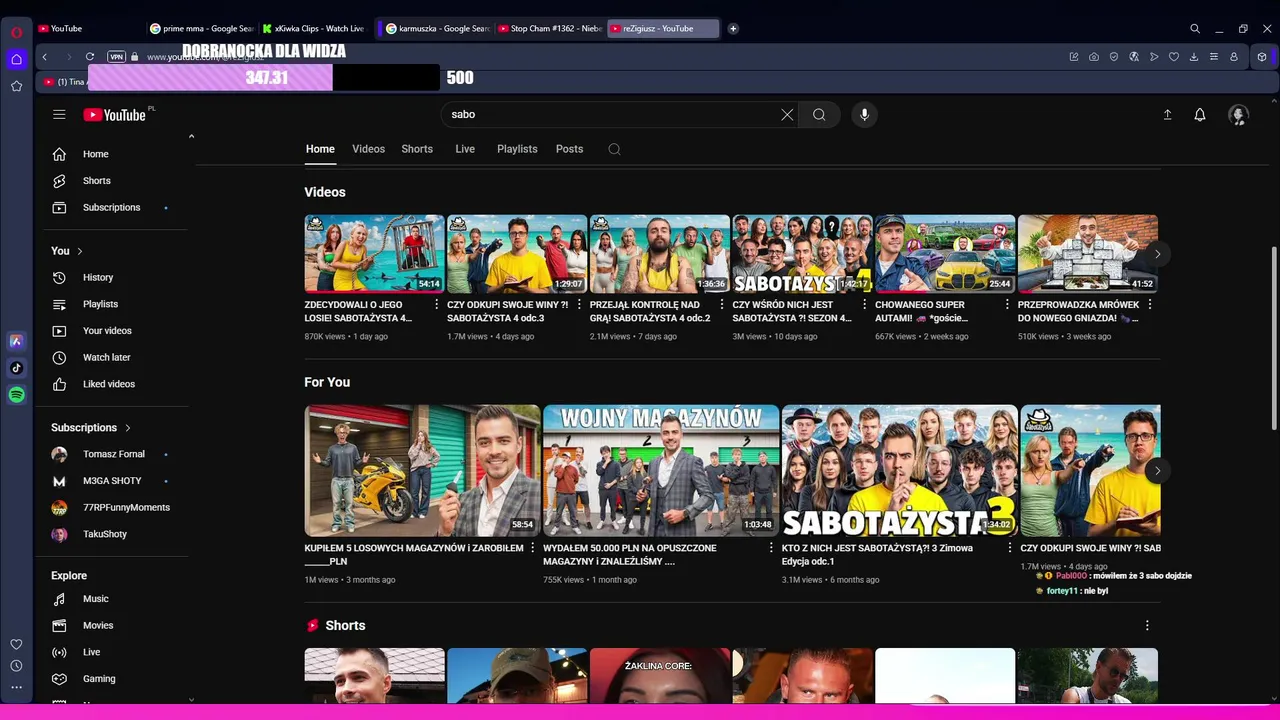1280x720 pixels.
Task: Open options for KUPIŁEM 5 LOSOWYCH MAGAZYNÓW video
Action: (532, 548)
